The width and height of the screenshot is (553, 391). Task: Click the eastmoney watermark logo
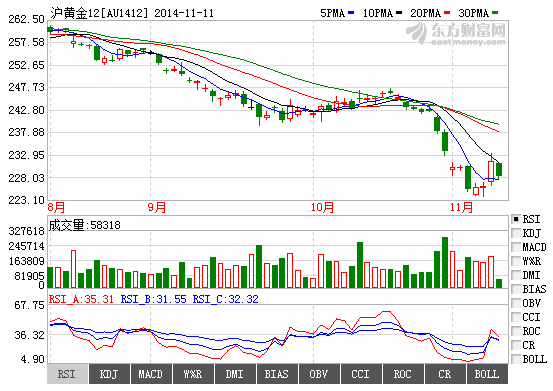point(456,33)
